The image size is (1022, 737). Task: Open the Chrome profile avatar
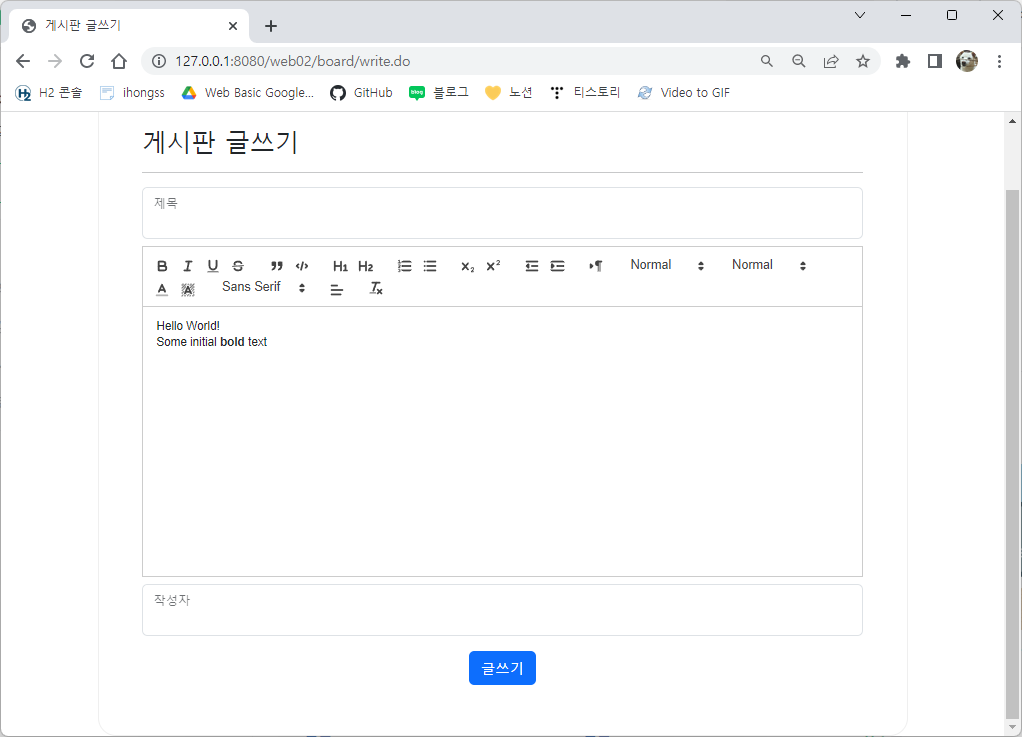tap(967, 61)
